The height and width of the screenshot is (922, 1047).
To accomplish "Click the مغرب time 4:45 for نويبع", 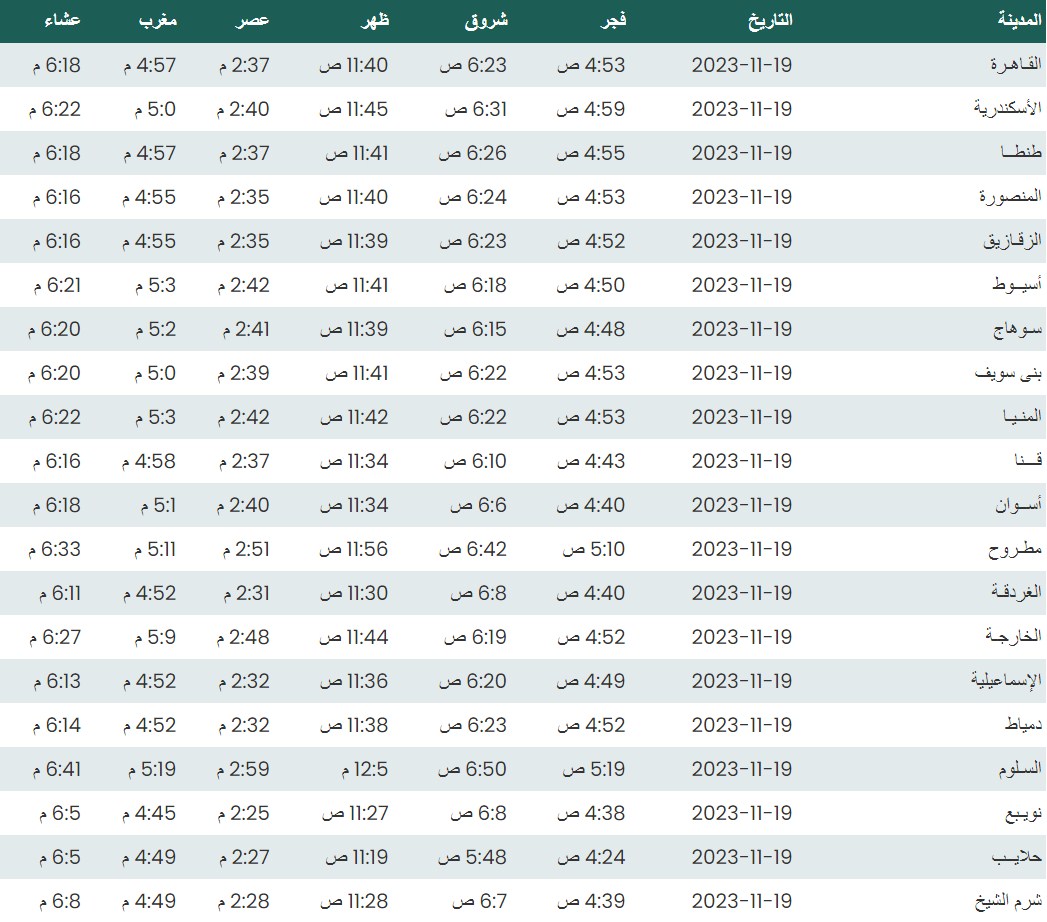I will click(x=149, y=813).
